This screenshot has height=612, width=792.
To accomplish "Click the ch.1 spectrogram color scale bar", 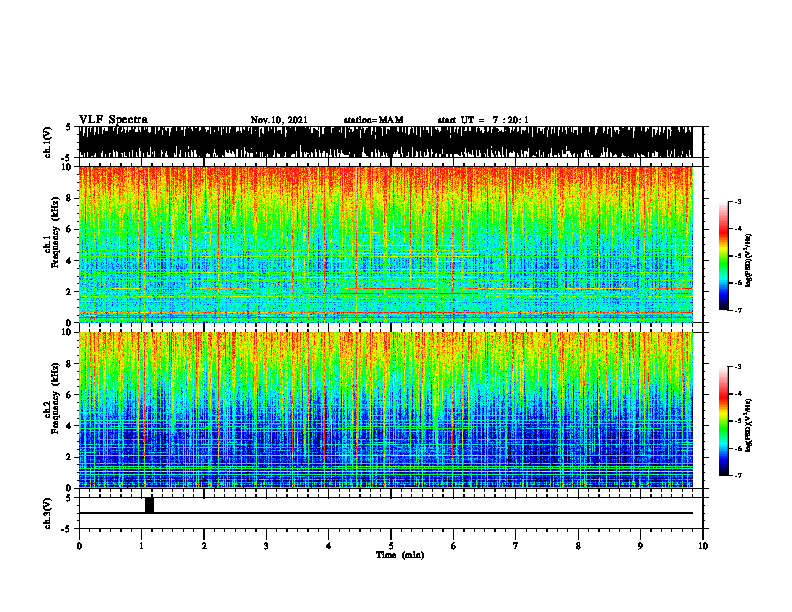I will point(723,256).
